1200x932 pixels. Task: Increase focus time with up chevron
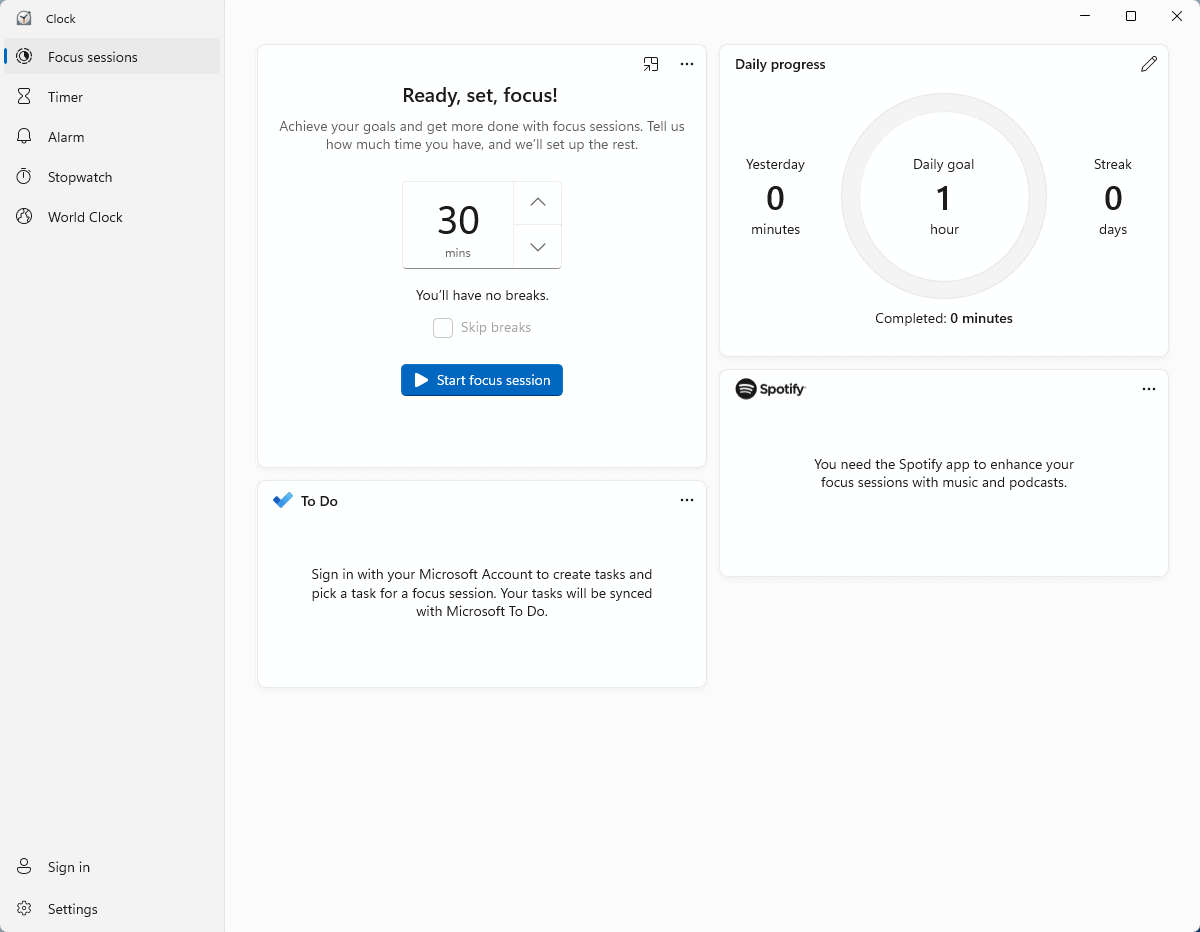coord(538,203)
